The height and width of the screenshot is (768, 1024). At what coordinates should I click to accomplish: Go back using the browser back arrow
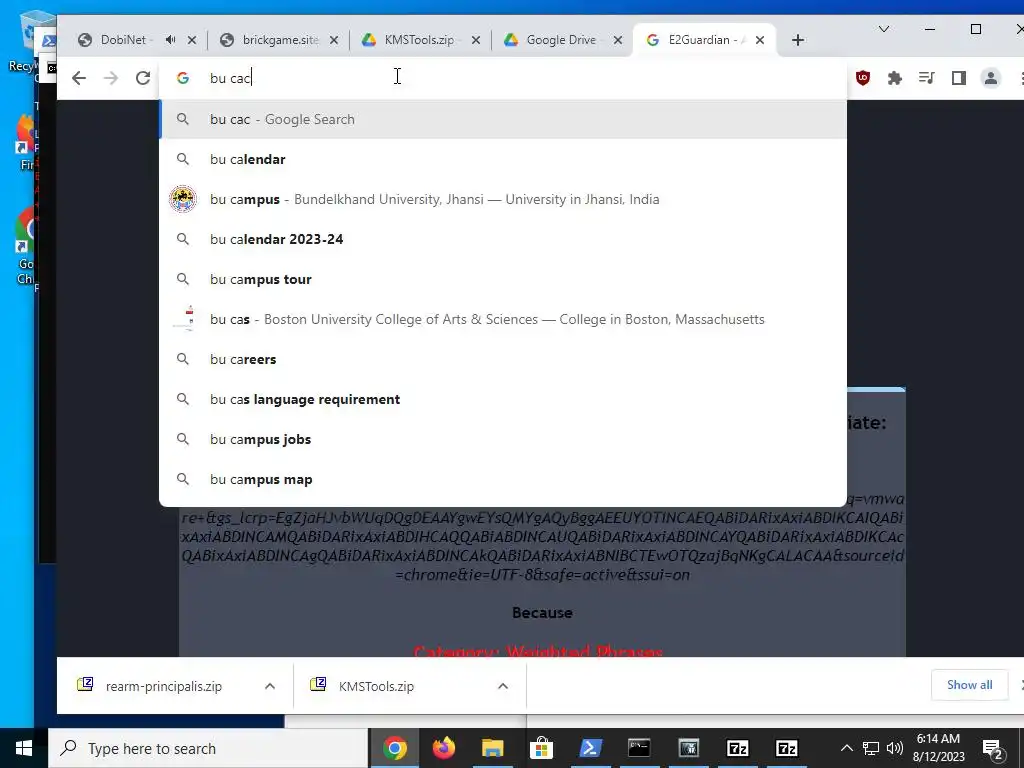[x=79, y=78]
